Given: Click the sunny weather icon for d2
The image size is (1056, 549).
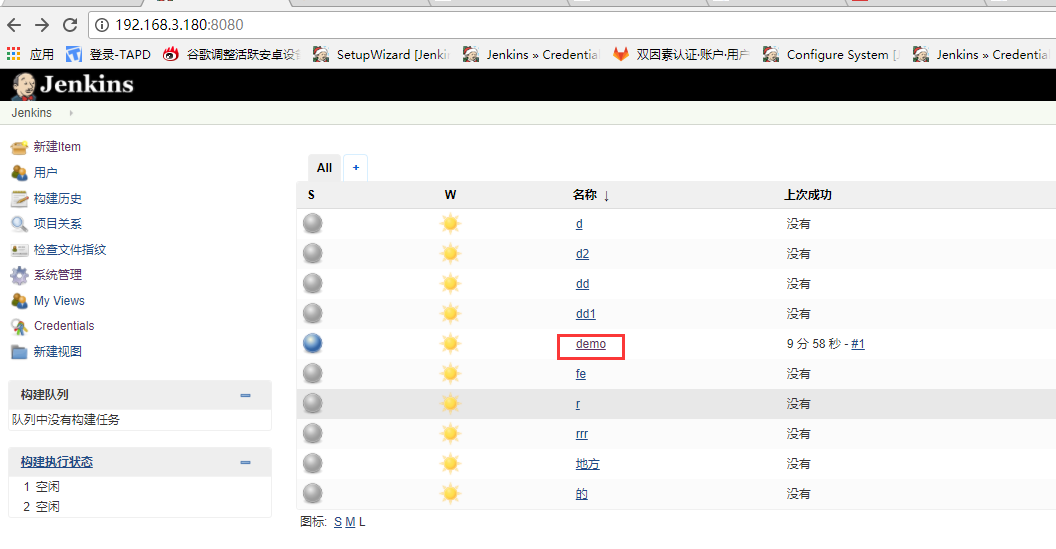Looking at the screenshot, I should (450, 254).
